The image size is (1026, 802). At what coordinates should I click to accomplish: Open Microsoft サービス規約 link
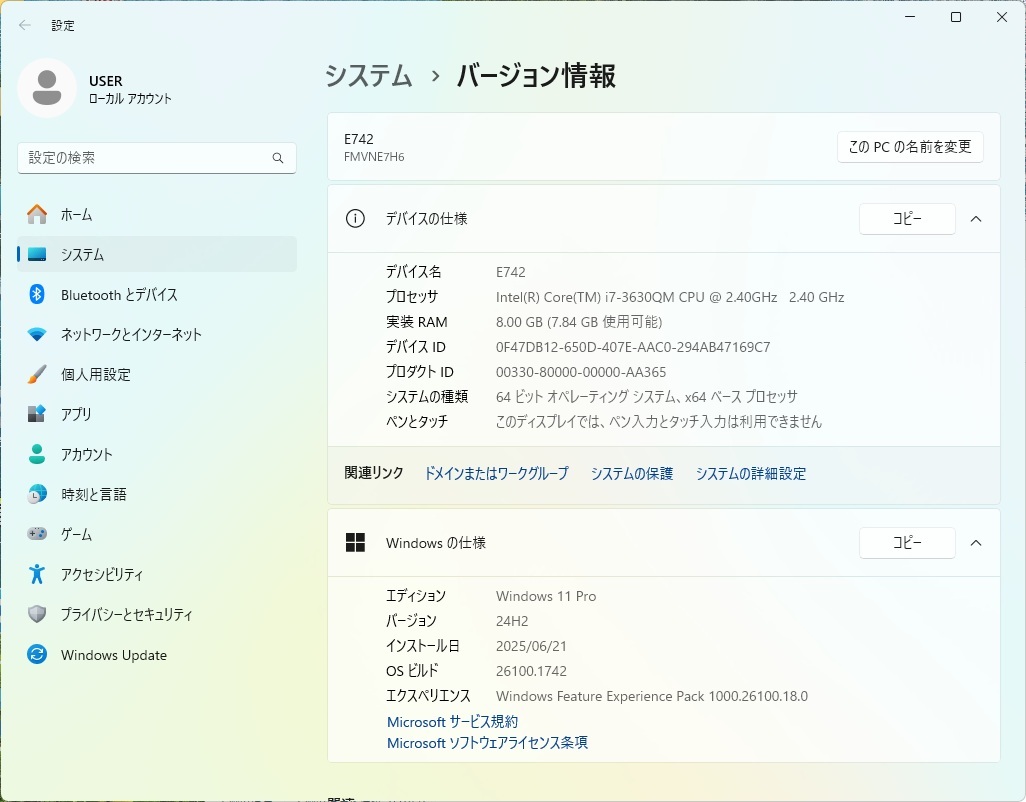click(453, 722)
